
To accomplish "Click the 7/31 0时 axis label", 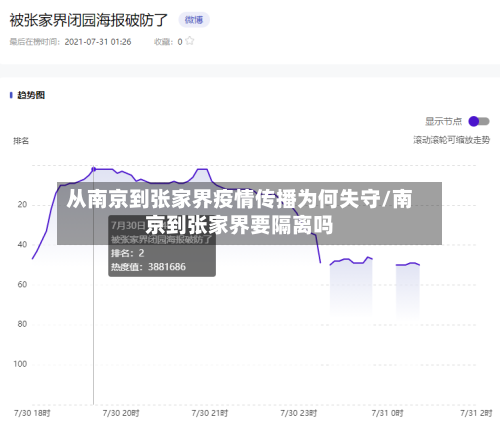I will click(387, 413).
